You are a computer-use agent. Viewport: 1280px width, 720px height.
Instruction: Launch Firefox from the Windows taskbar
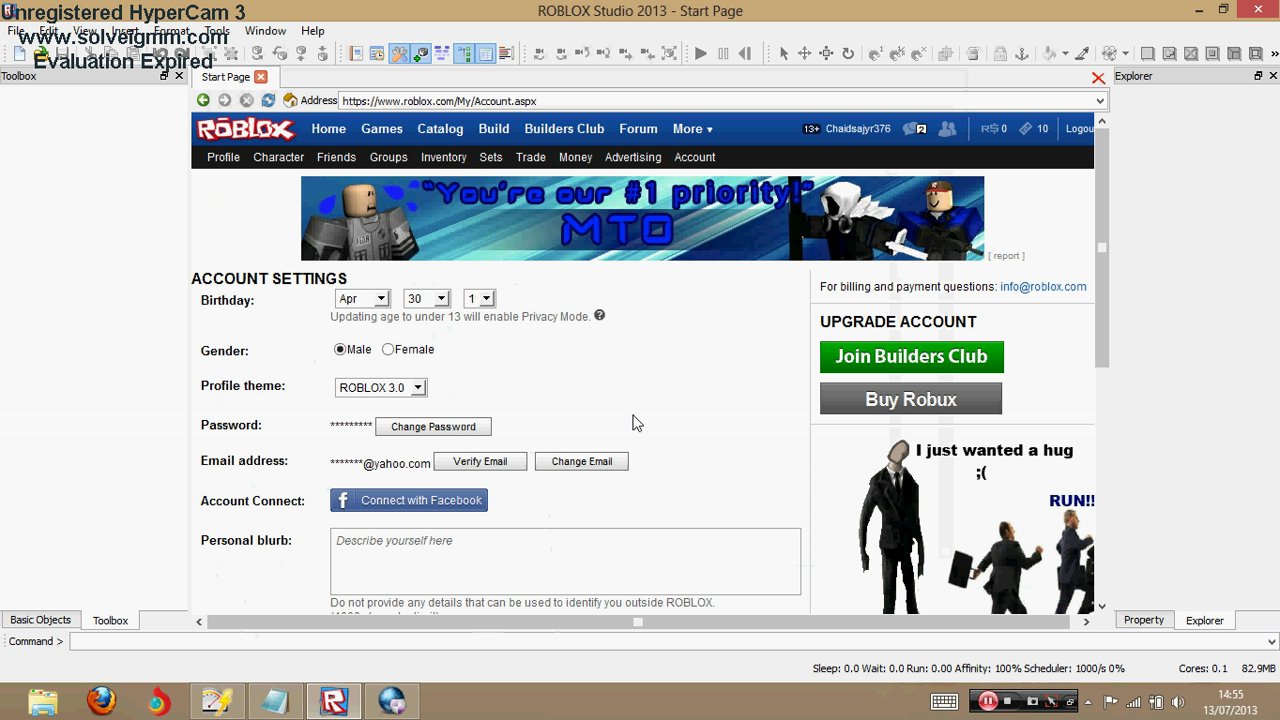click(101, 701)
